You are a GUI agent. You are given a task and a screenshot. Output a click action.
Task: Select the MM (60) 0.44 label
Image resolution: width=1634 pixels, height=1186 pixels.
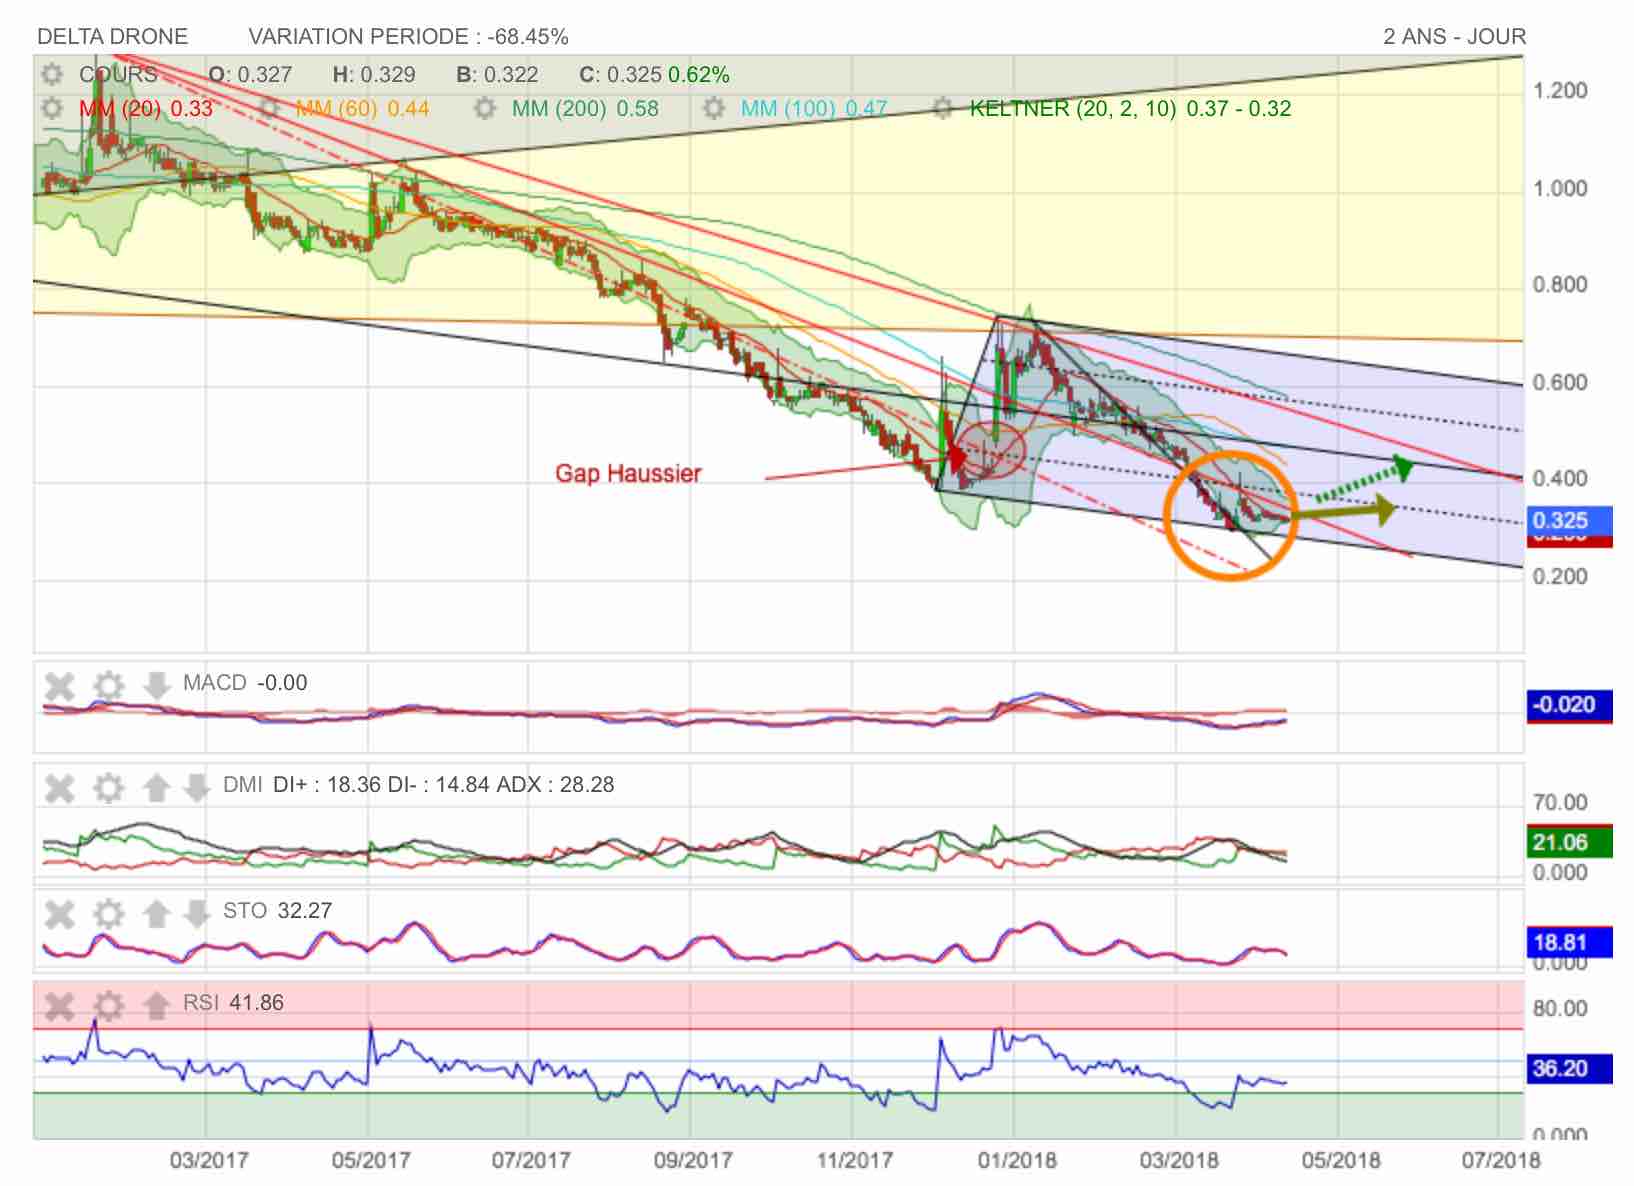pos(363,108)
